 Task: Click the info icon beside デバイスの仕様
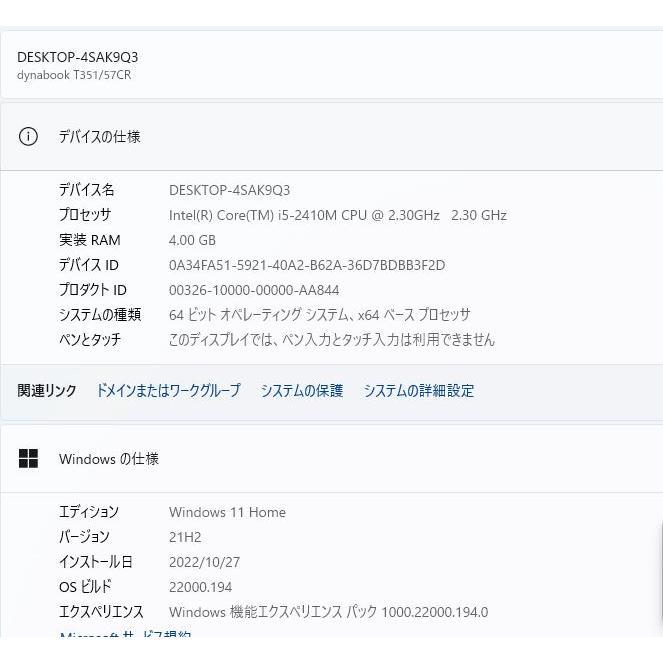click(28, 137)
